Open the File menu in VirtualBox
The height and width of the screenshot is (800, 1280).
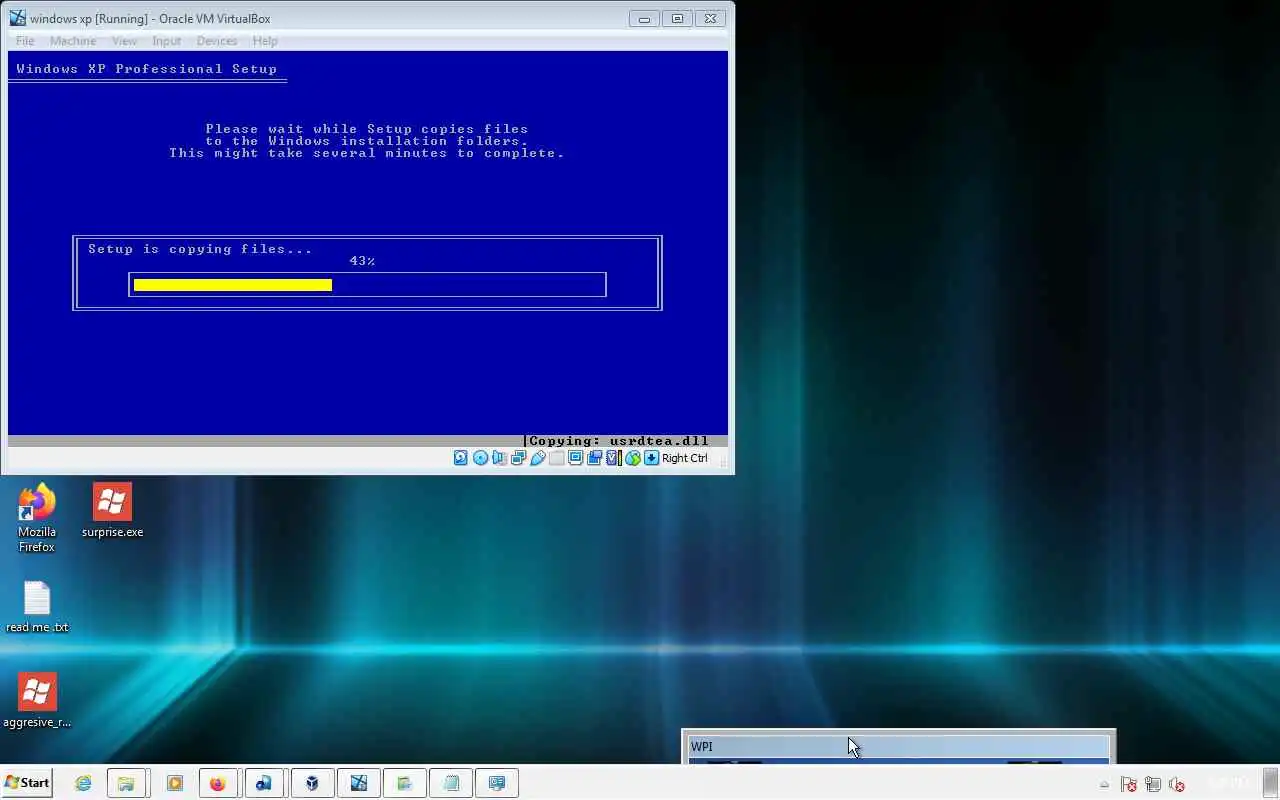click(25, 41)
